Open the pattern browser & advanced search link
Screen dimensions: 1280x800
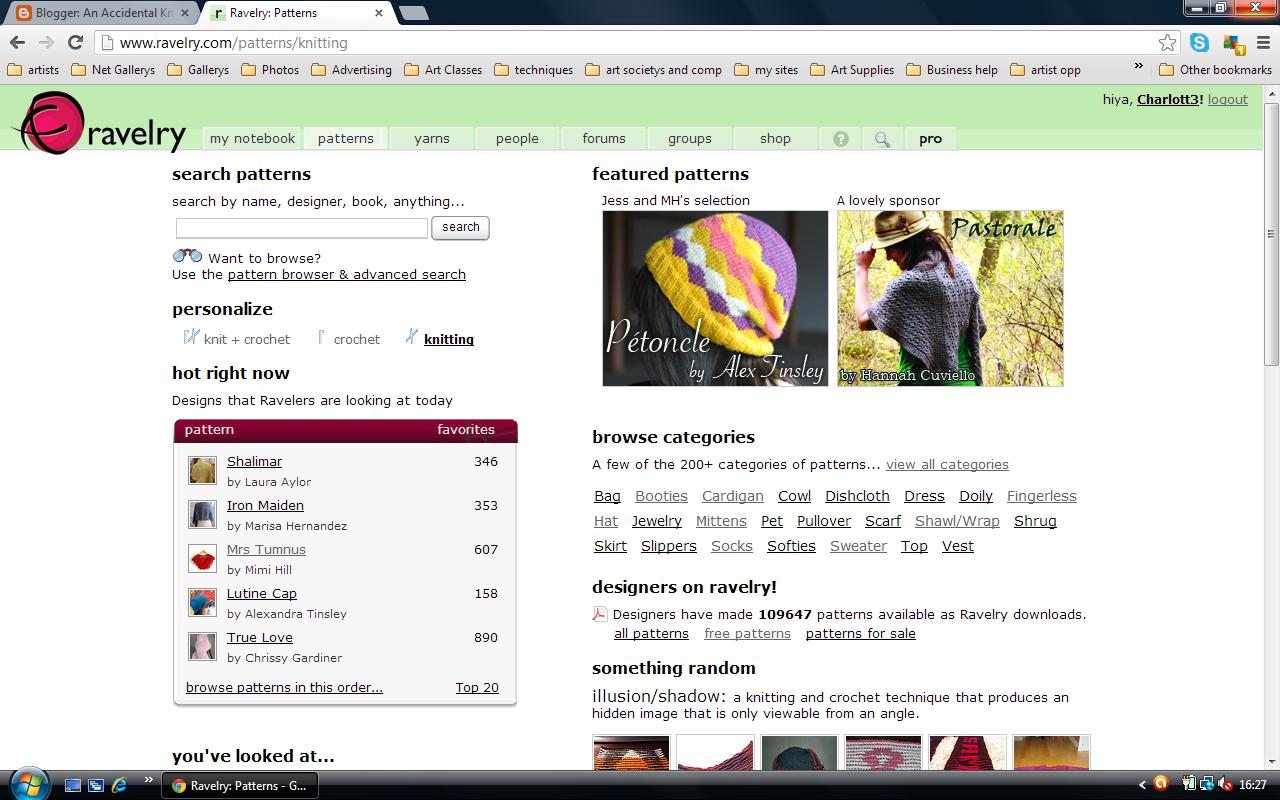point(346,274)
